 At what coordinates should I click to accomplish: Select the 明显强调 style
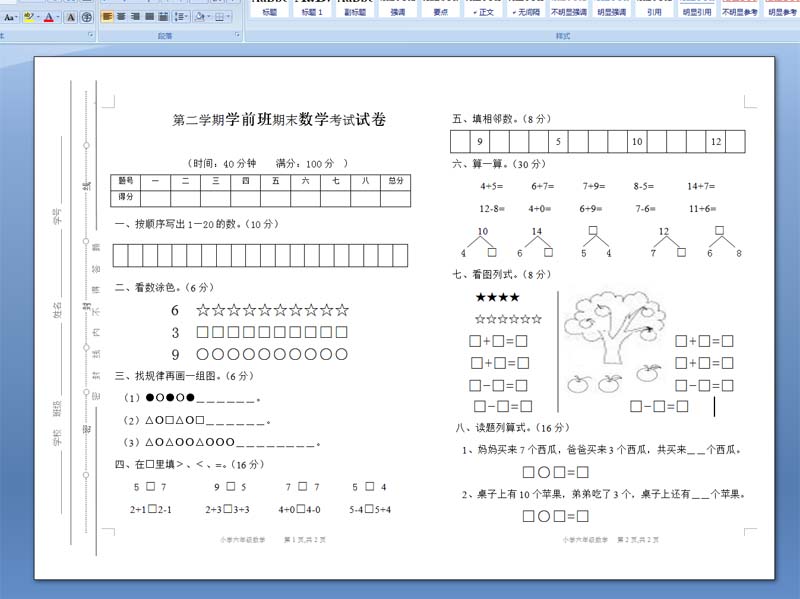(612, 11)
